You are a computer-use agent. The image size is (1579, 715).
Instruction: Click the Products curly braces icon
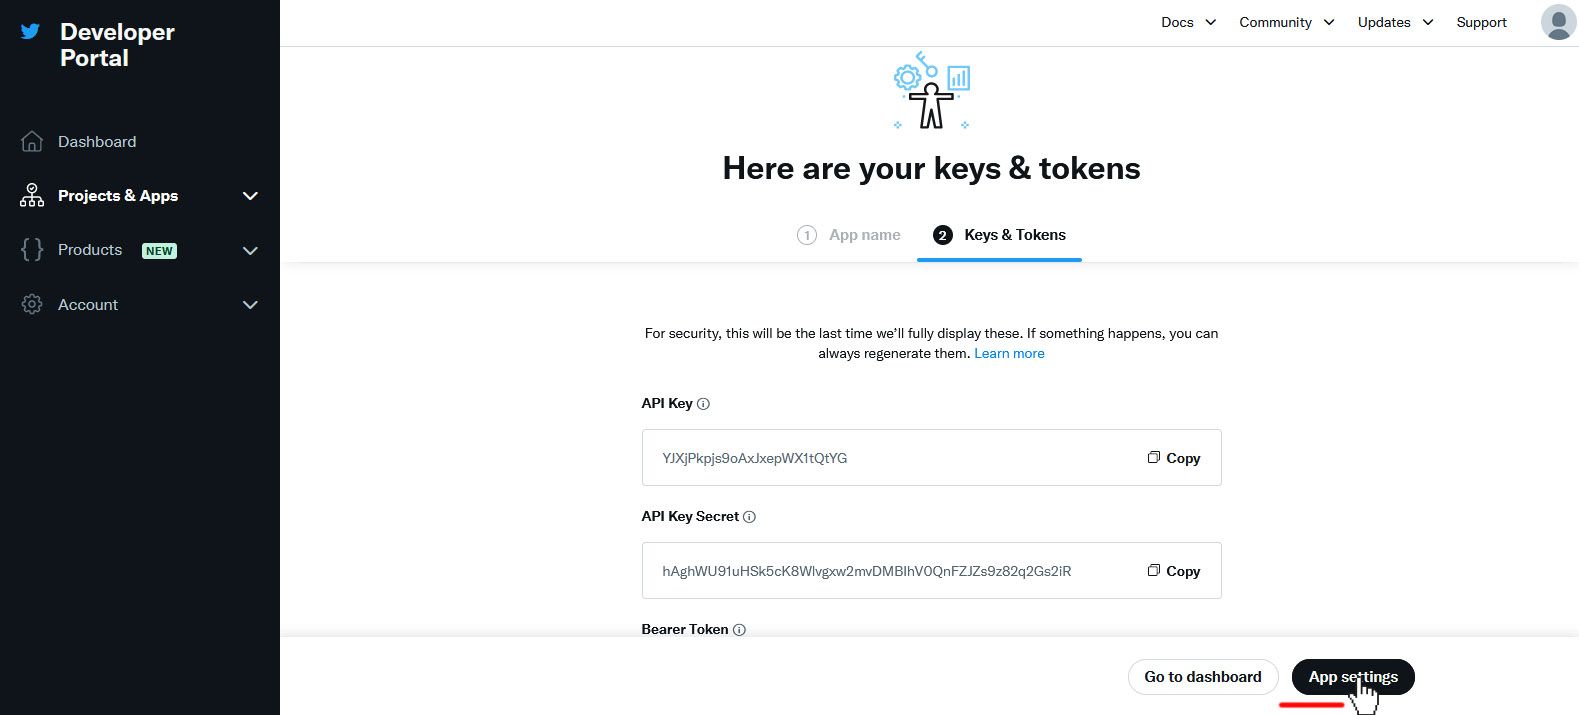click(x=32, y=250)
